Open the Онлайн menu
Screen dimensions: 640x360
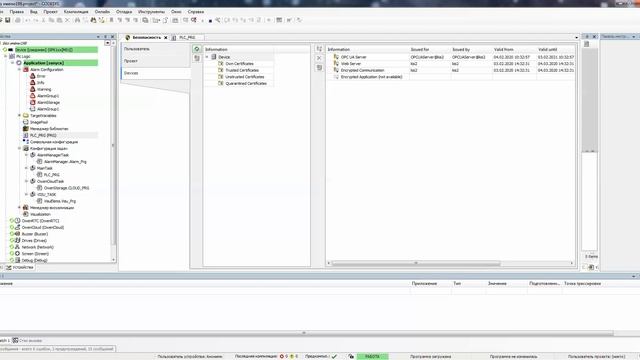pos(102,12)
